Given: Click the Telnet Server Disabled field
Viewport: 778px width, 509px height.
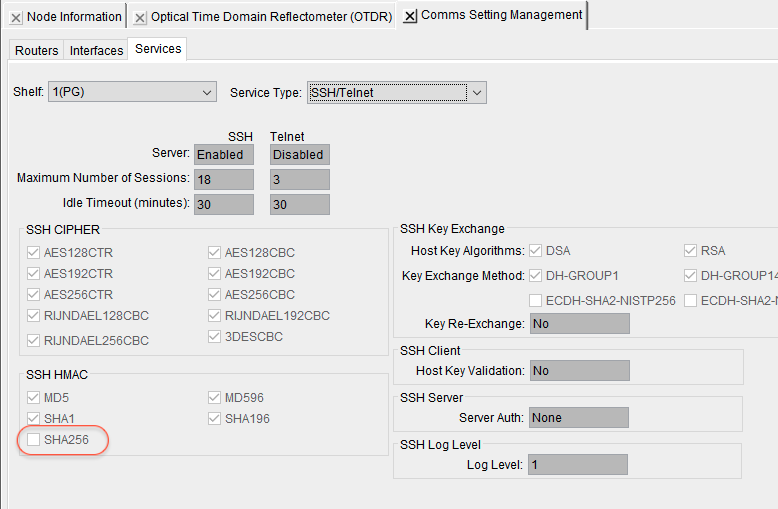Looking at the screenshot, I should click(300, 155).
